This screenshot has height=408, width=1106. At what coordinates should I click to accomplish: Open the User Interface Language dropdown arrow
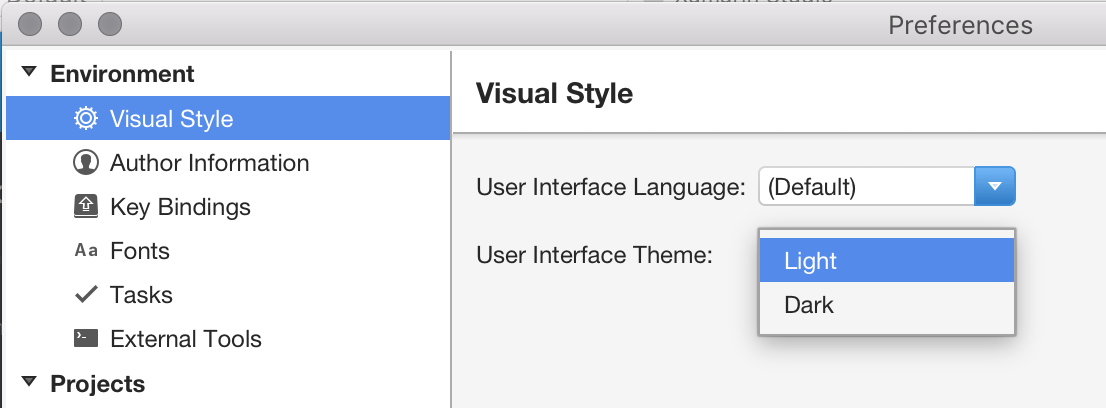pyautogui.click(x=994, y=186)
